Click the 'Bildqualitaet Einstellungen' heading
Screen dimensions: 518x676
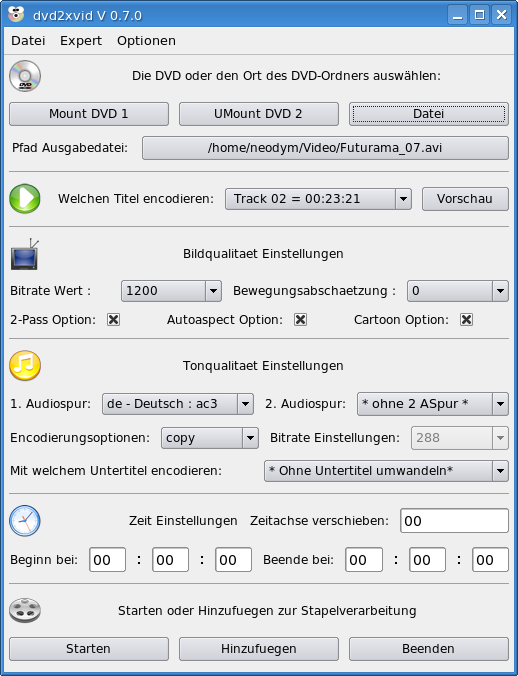(x=263, y=254)
